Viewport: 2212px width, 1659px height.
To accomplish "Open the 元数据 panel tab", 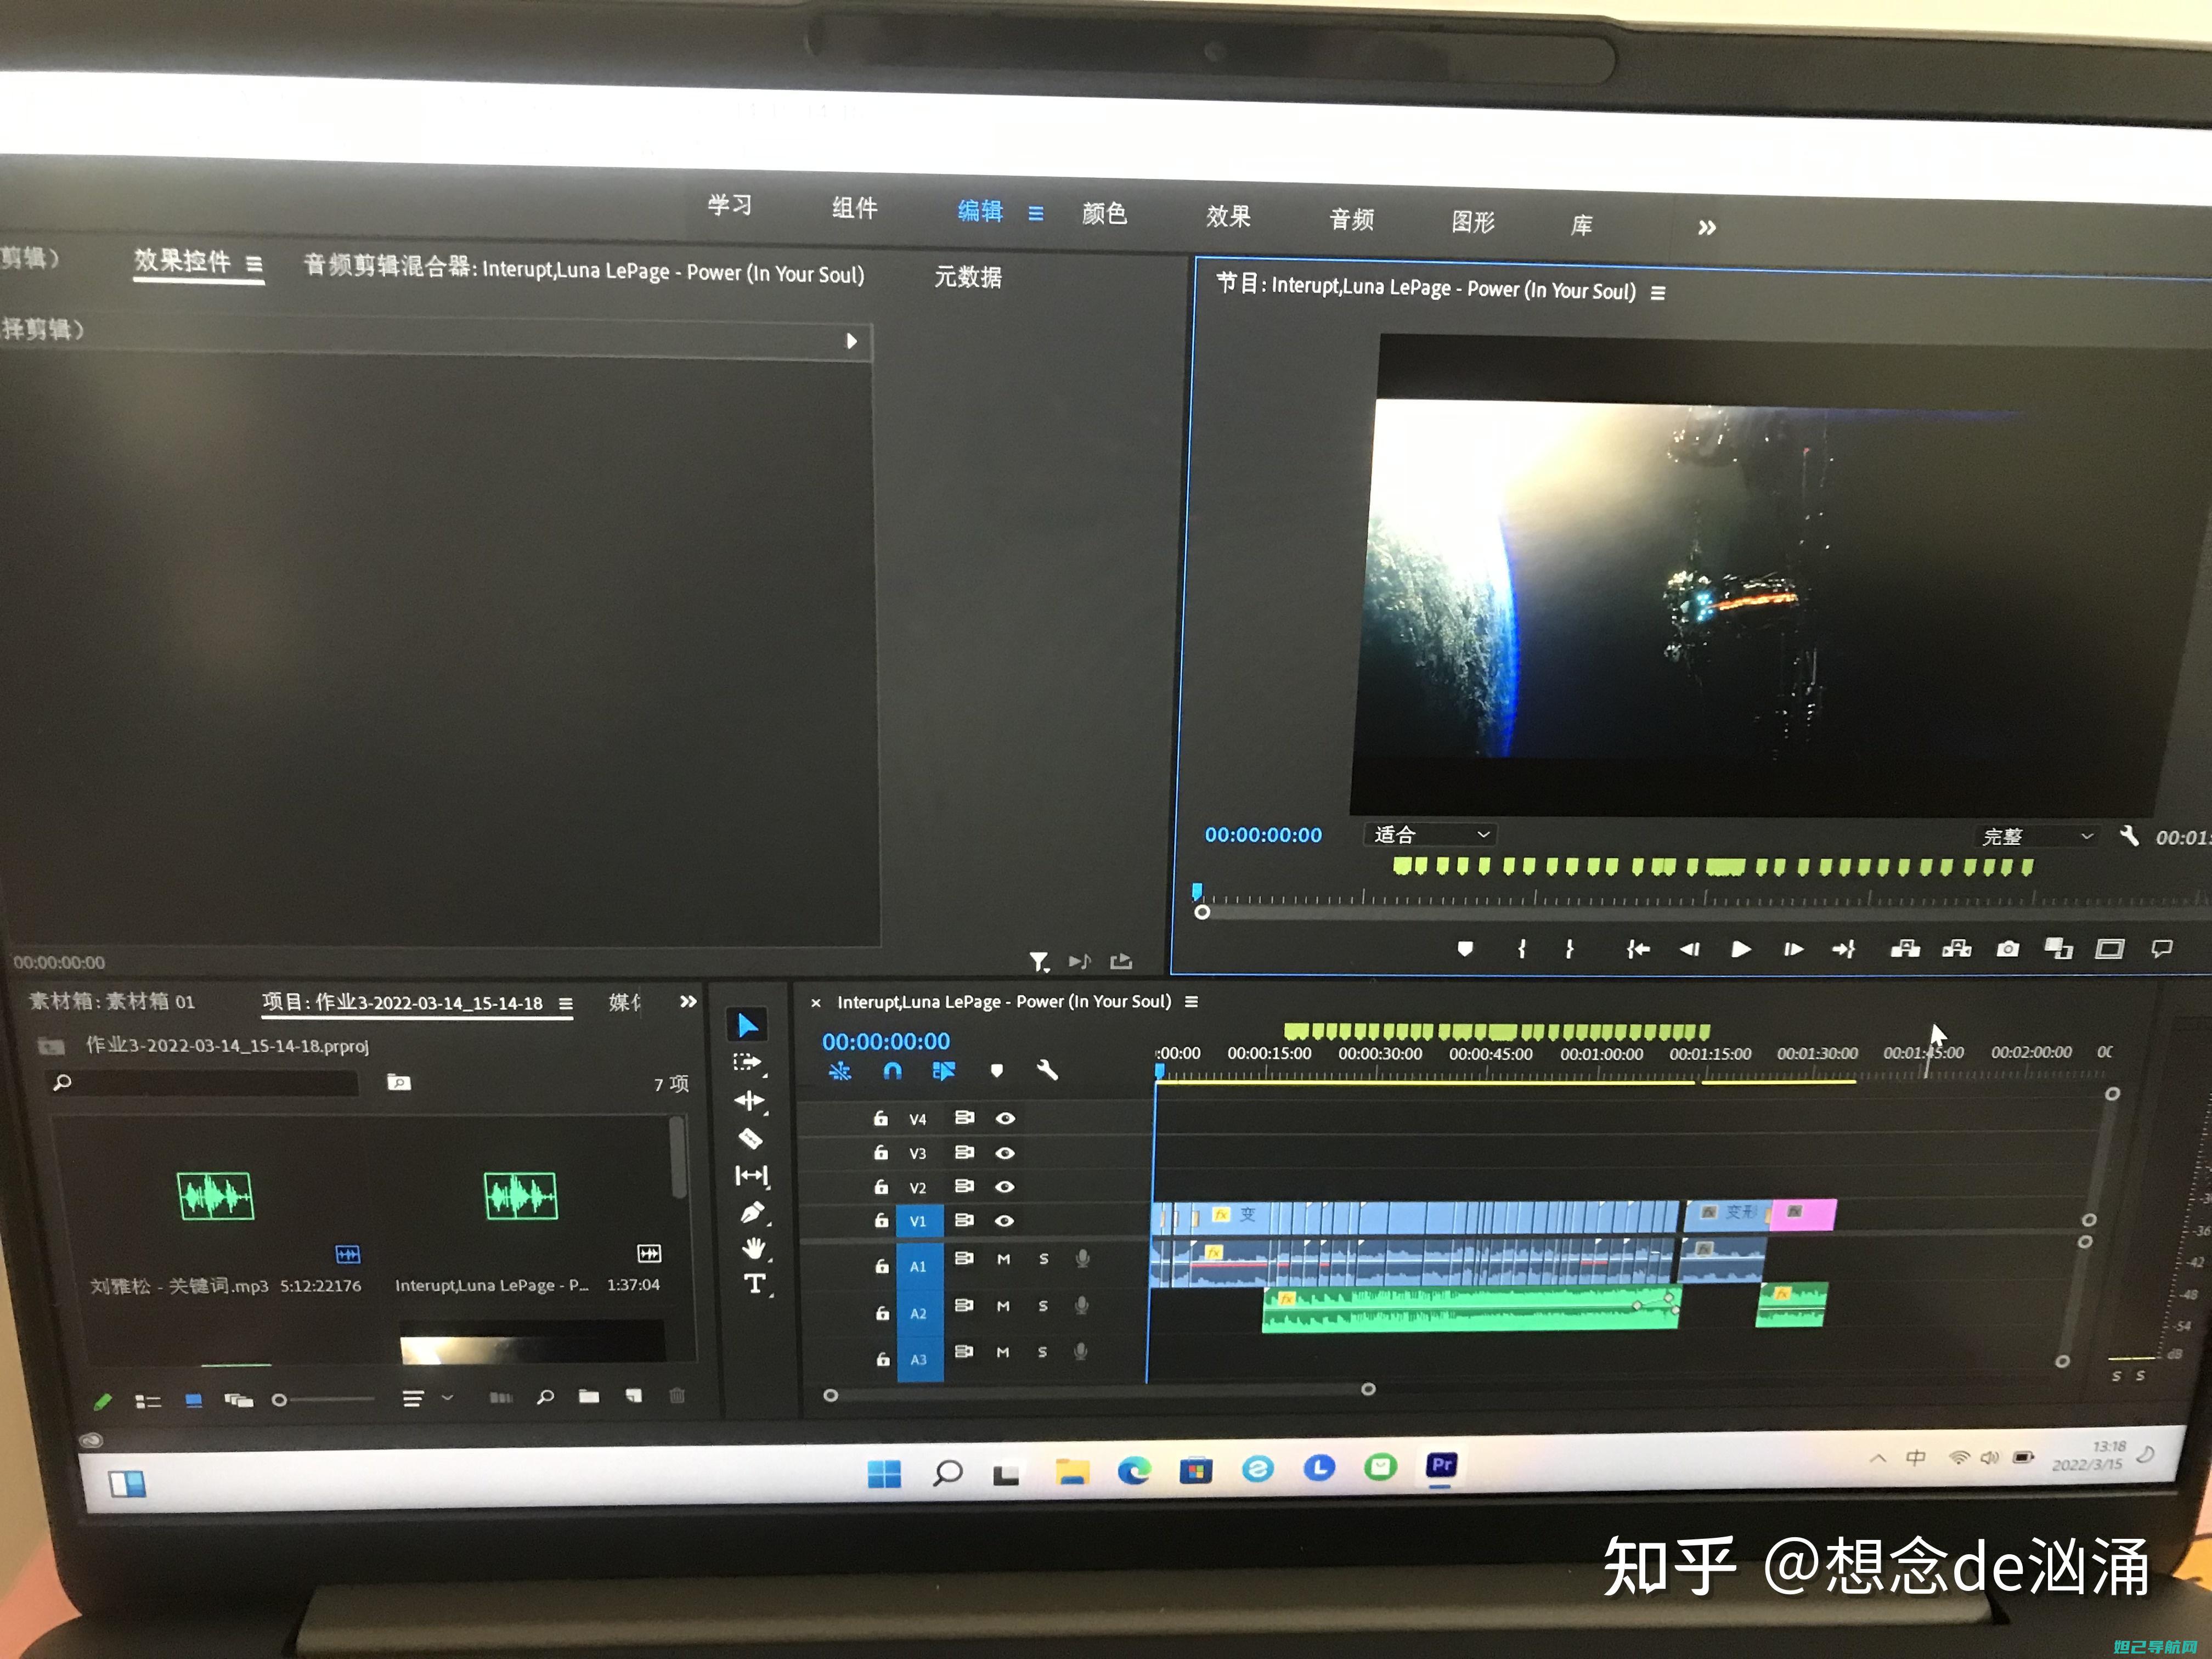I will point(967,277).
